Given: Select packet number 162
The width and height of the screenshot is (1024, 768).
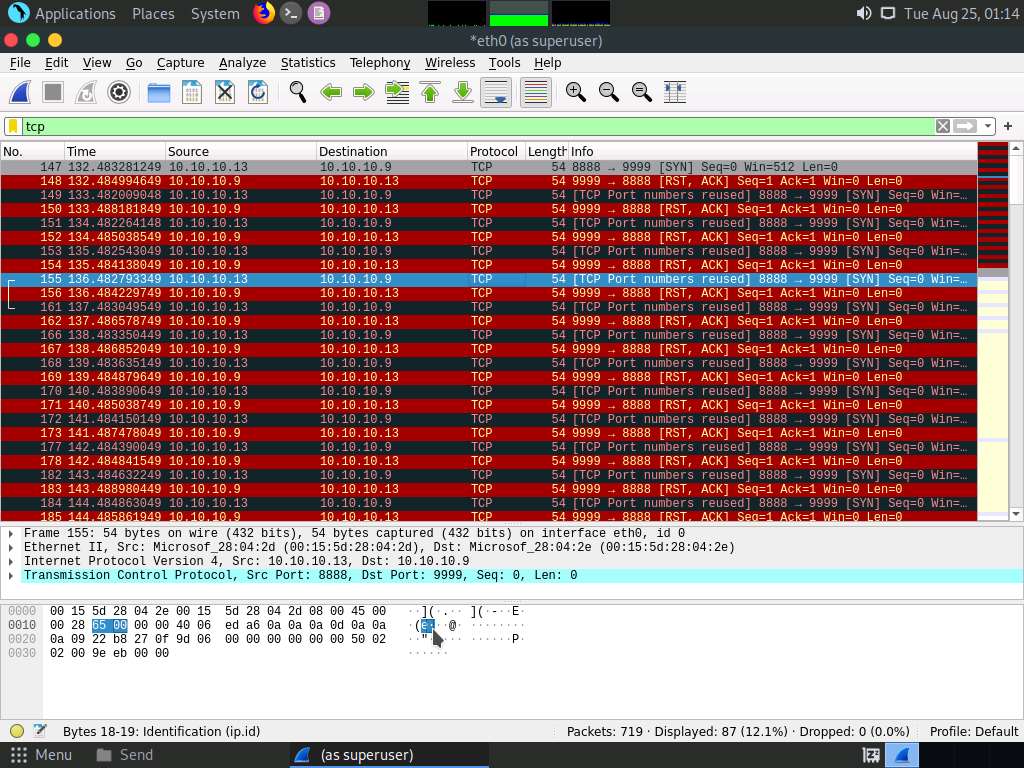Looking at the screenshot, I should point(488,321).
